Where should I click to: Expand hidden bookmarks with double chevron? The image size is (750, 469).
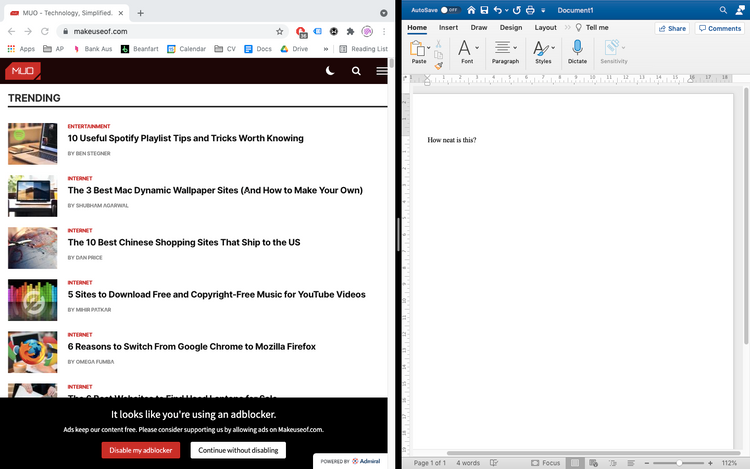tap(326, 49)
